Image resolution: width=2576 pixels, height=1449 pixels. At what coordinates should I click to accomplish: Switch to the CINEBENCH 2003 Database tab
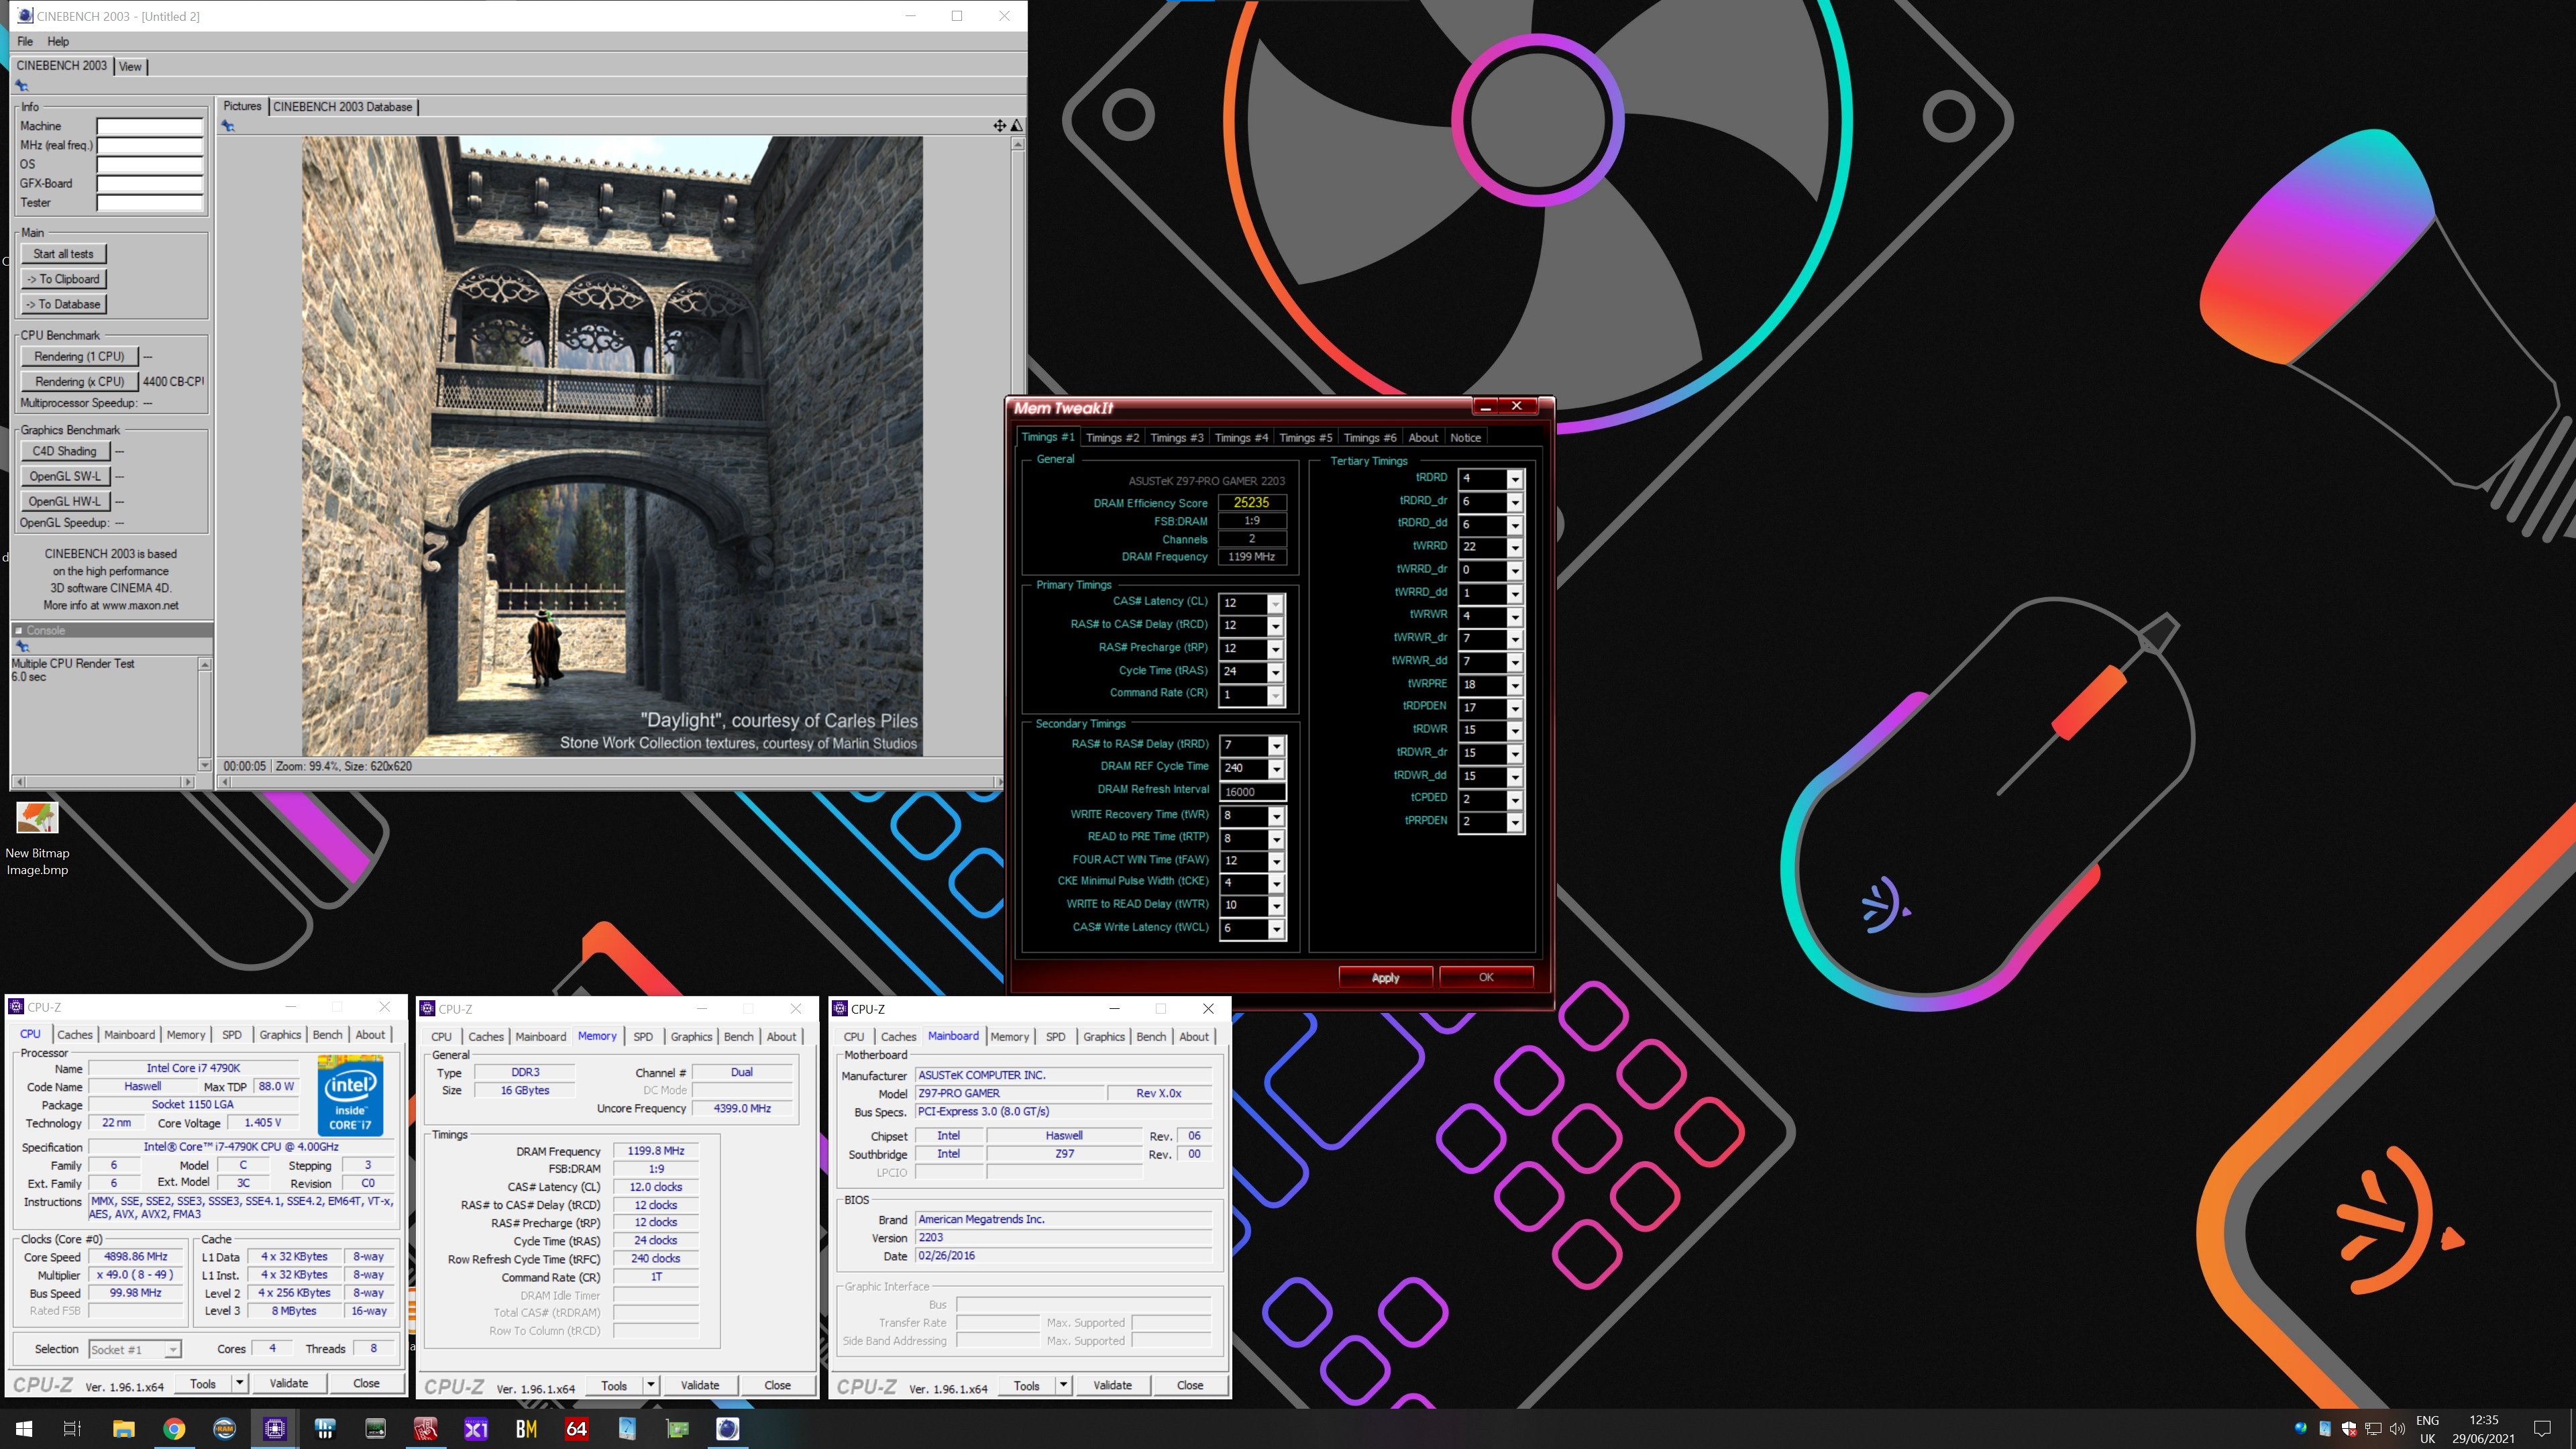point(342,106)
